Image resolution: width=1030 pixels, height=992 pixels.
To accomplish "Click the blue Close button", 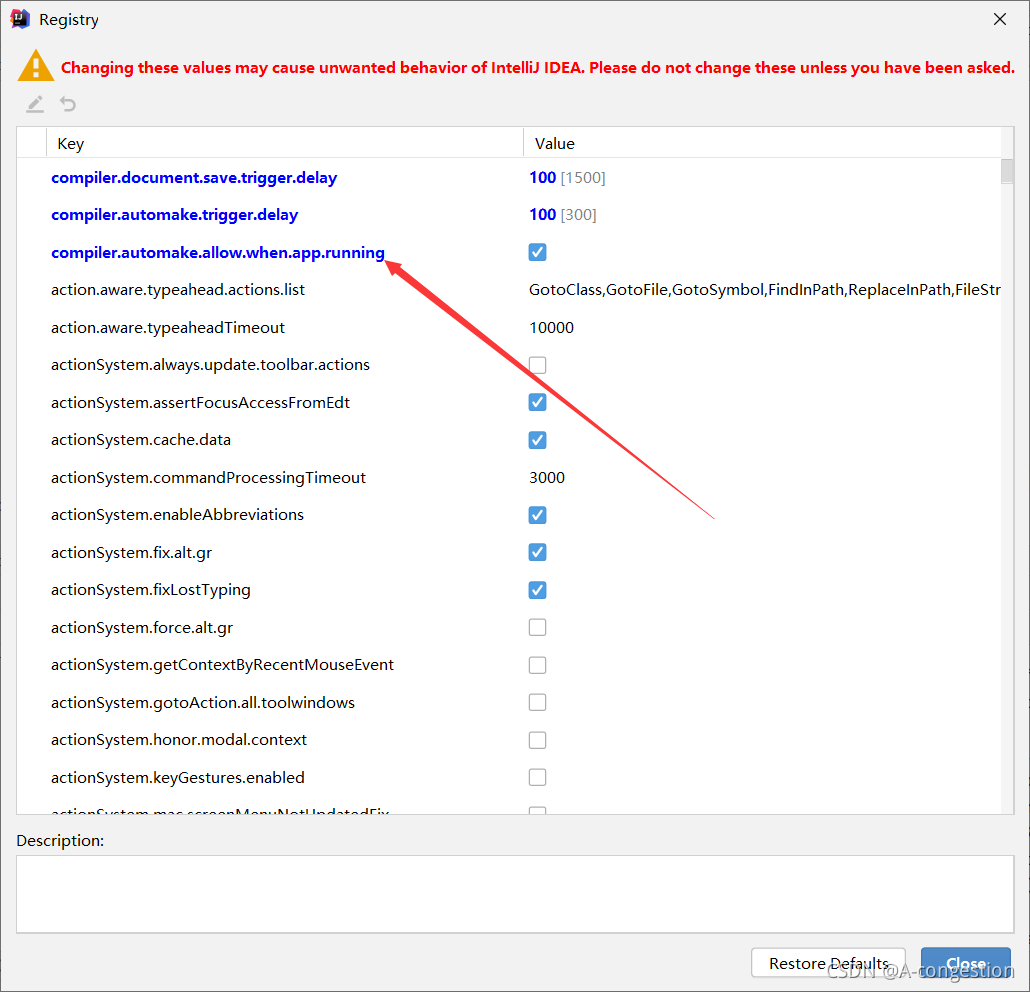I will point(966,963).
